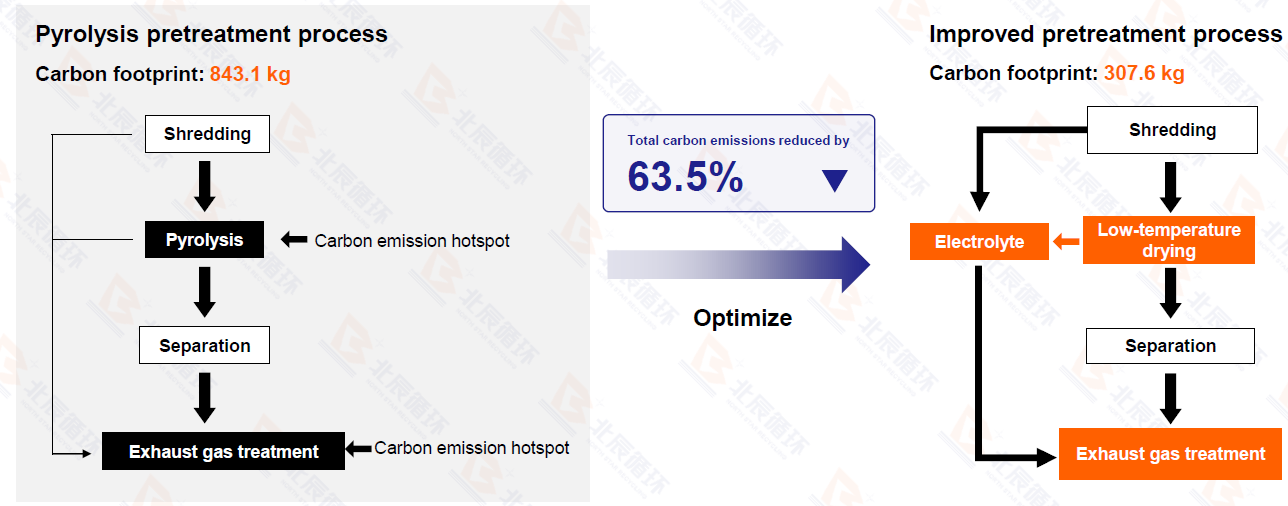The width and height of the screenshot is (1288, 506).
Task: Click the downward triangle beside 63.5%
Action: [834, 180]
